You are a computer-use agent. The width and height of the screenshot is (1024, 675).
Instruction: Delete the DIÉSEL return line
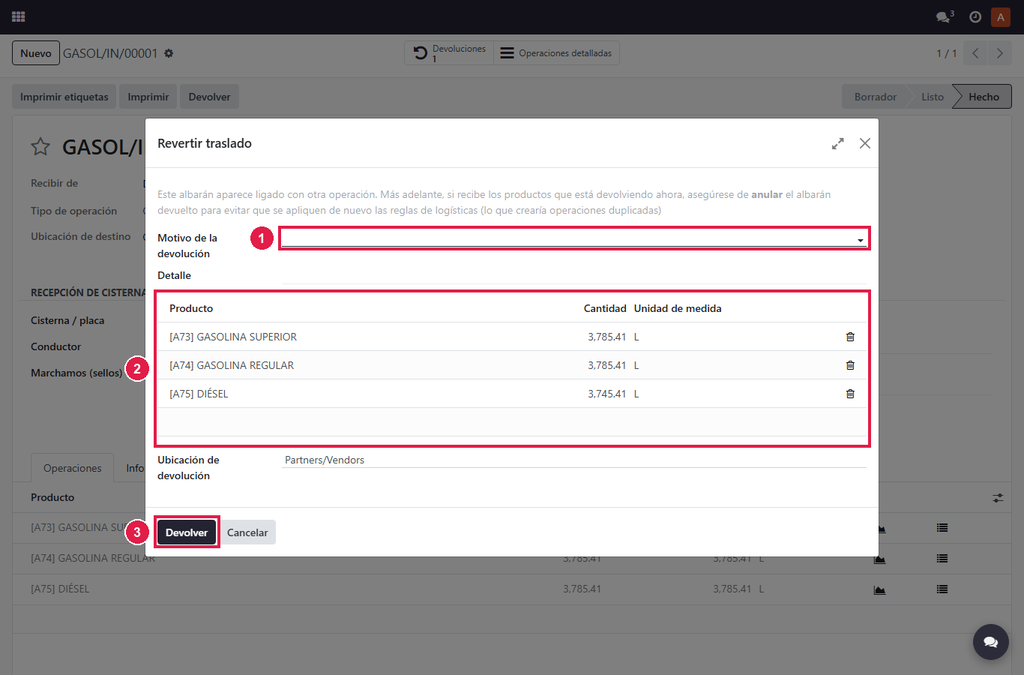pyautogui.click(x=850, y=394)
